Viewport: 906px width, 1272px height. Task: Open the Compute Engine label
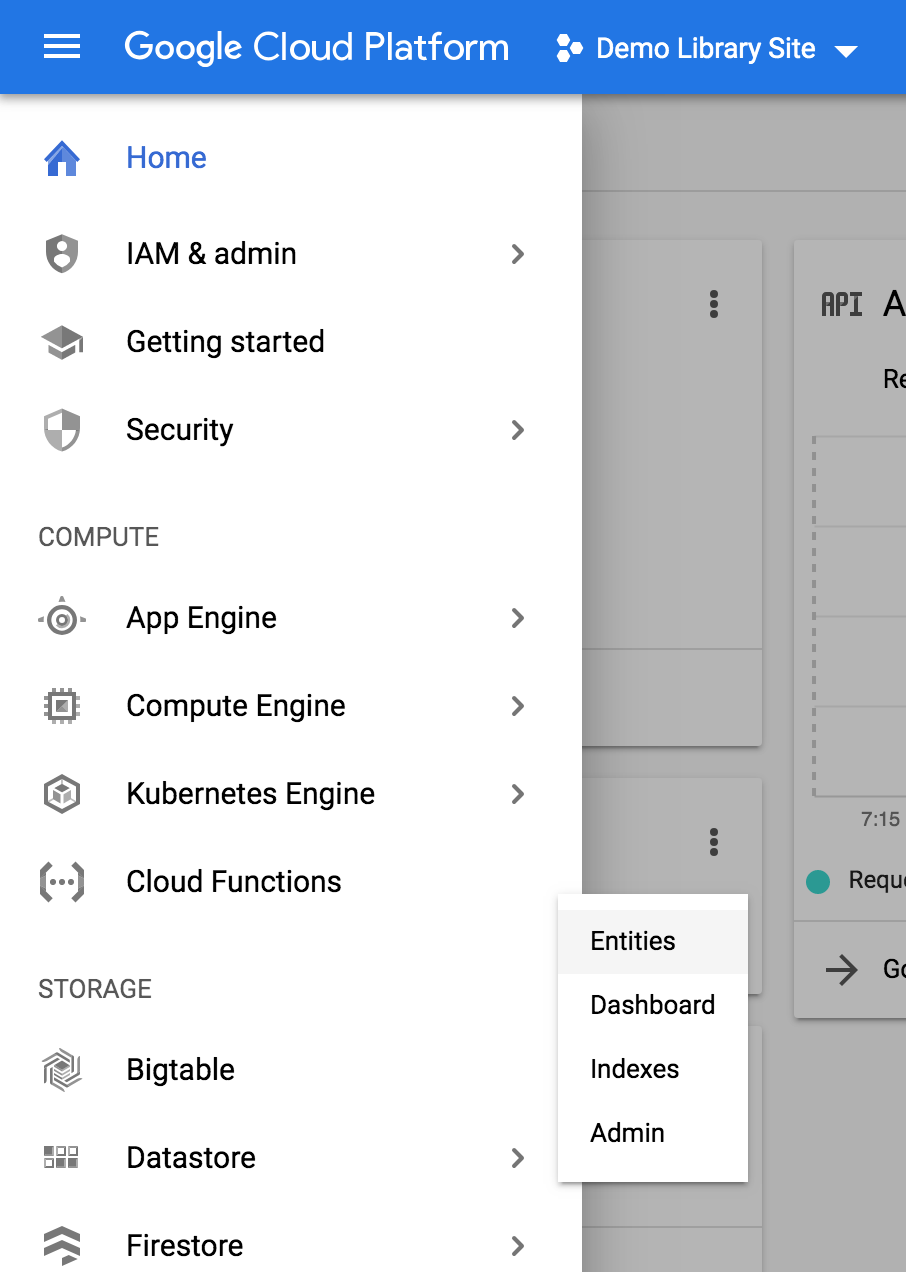(x=236, y=707)
